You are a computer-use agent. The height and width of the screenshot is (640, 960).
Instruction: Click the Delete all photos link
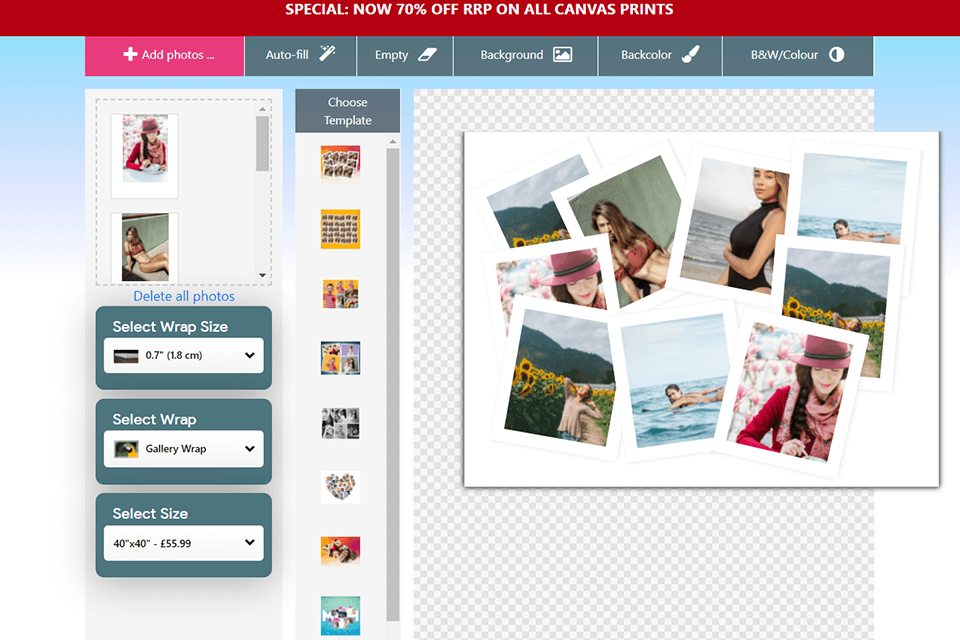click(184, 296)
